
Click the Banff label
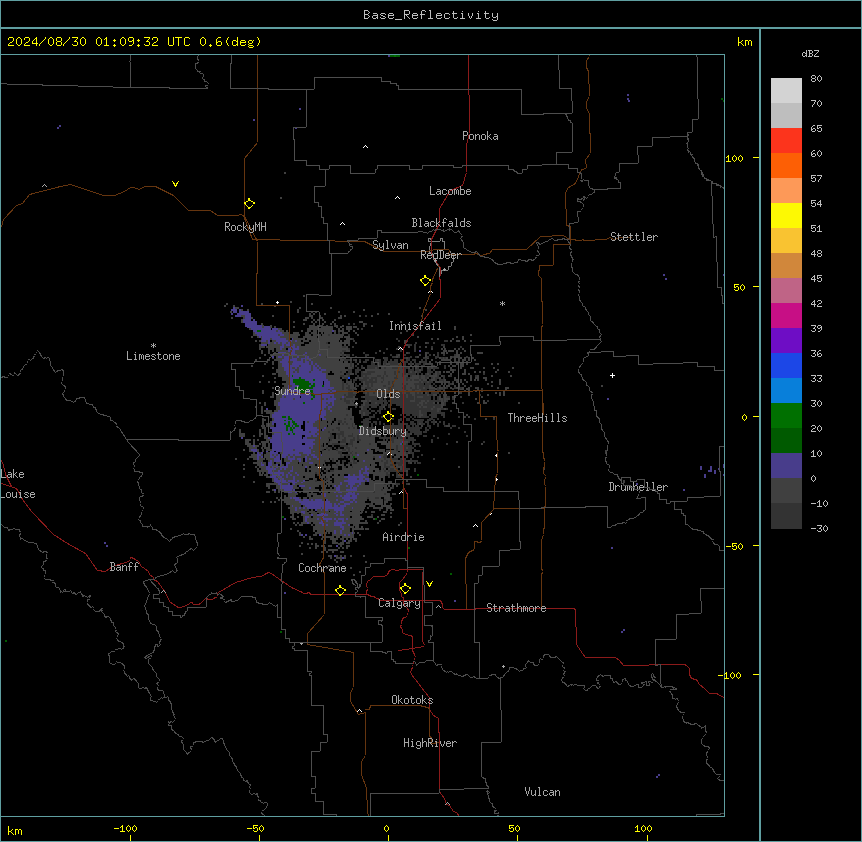[x=124, y=567]
